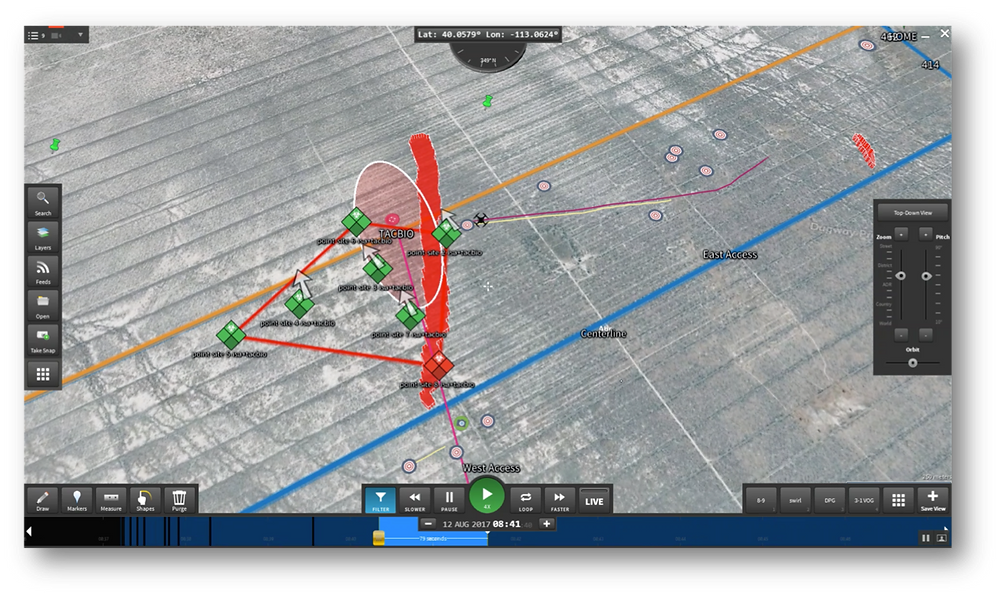
Task: Select point site 4 green marker
Action: click(x=299, y=305)
